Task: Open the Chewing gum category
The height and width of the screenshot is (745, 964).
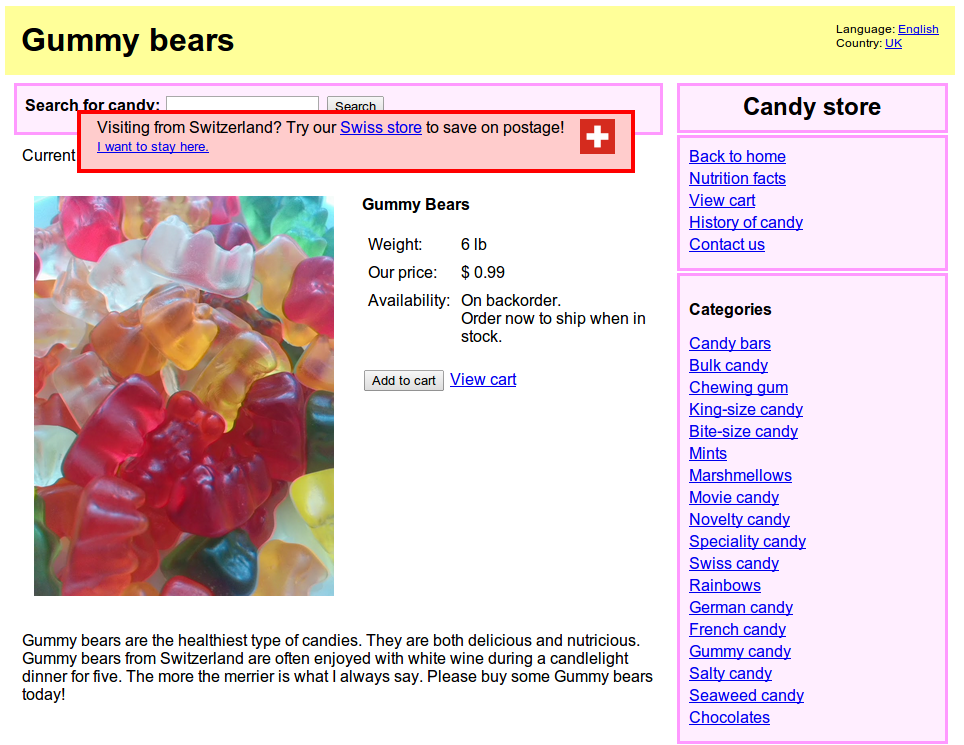Action: (738, 387)
